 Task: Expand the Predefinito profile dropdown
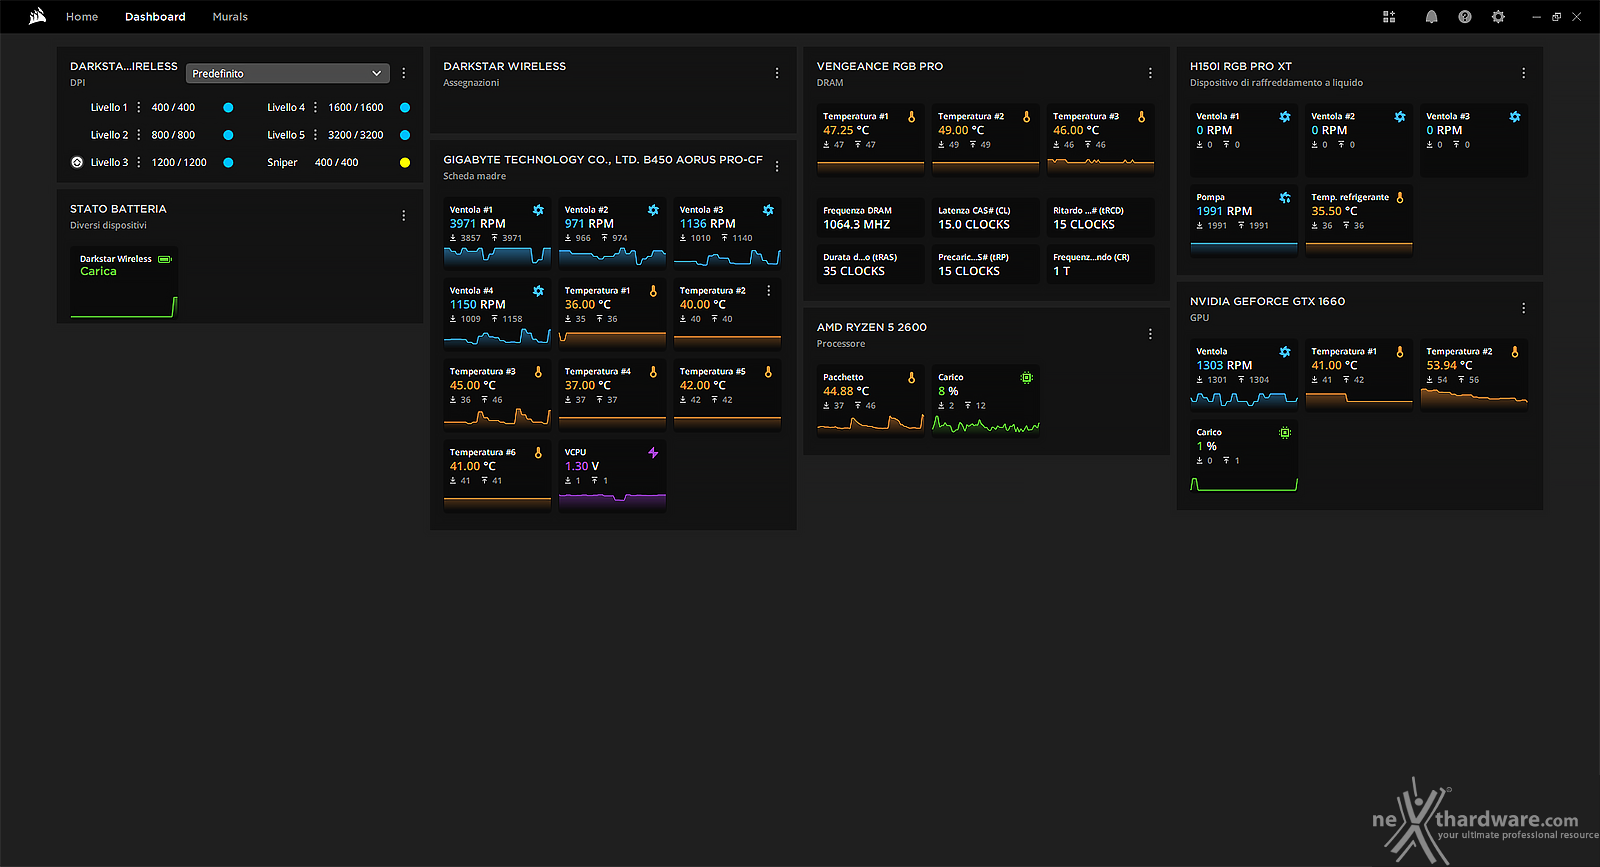(x=288, y=73)
